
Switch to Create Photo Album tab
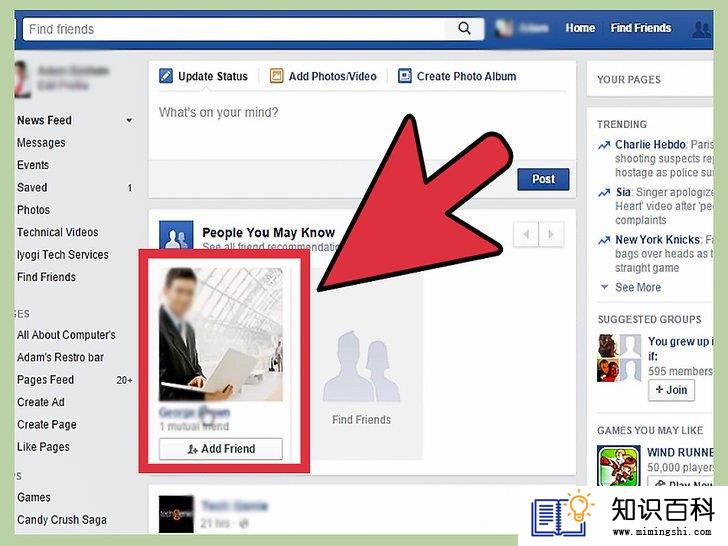click(x=457, y=76)
